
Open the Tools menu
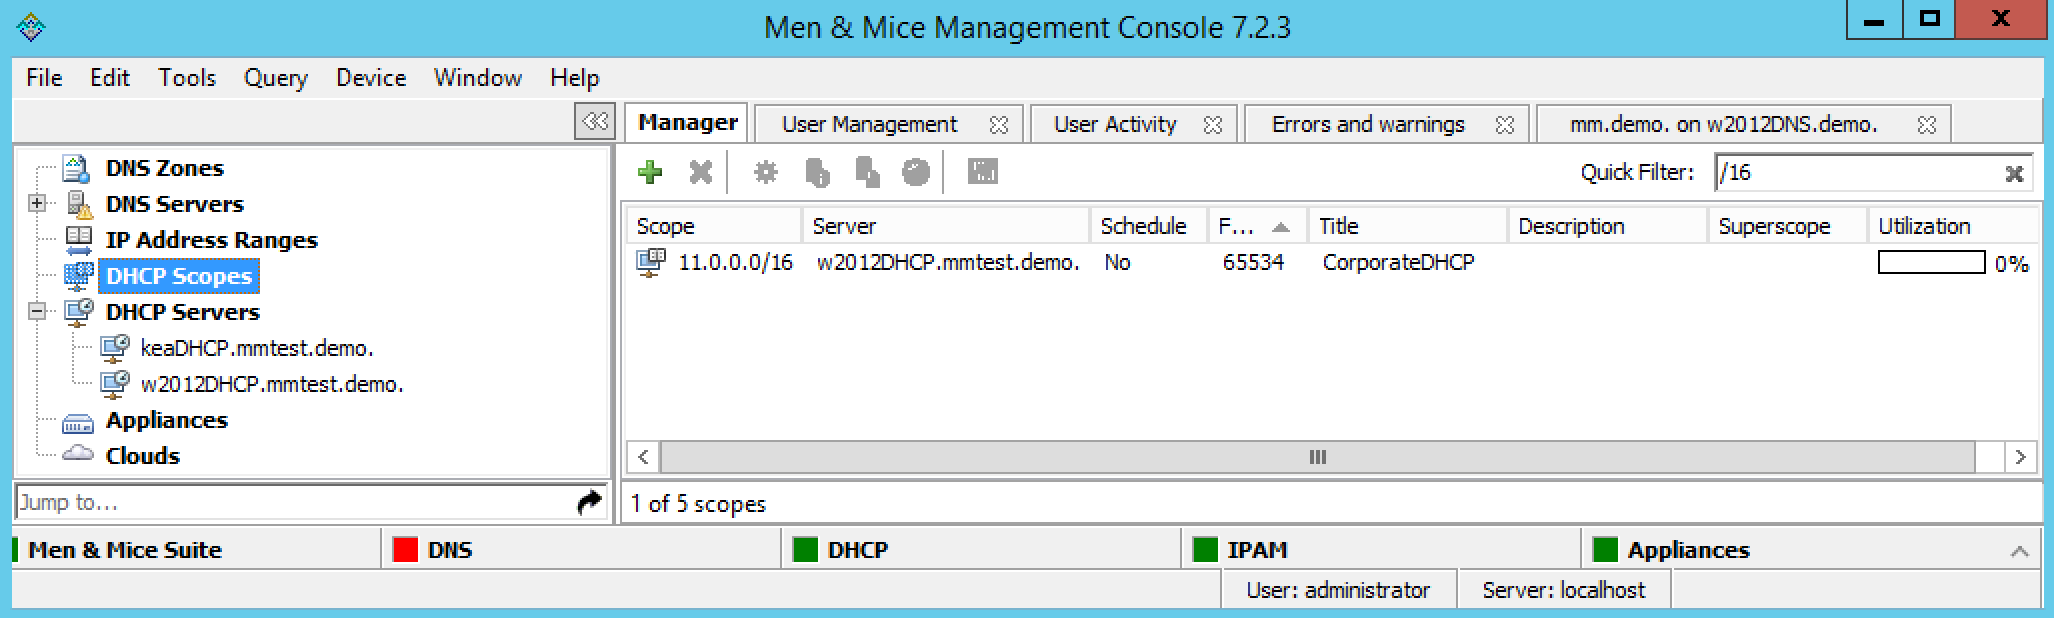(x=187, y=78)
